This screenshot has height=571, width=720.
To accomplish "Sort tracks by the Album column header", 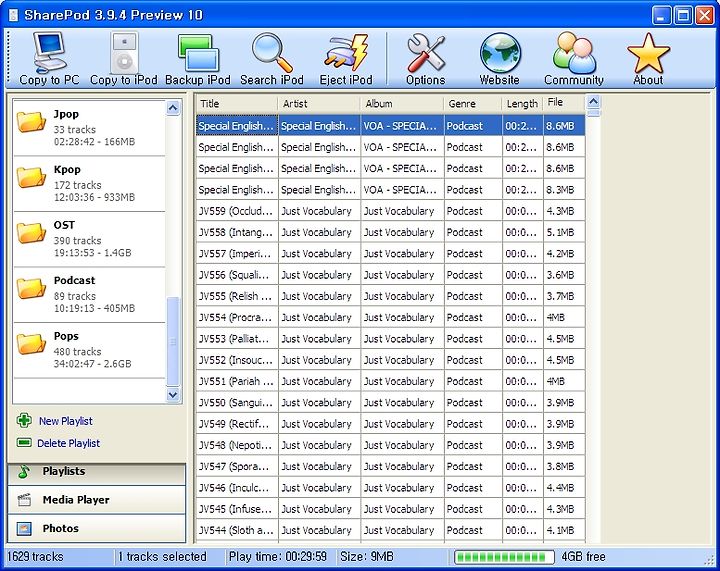I will point(402,104).
